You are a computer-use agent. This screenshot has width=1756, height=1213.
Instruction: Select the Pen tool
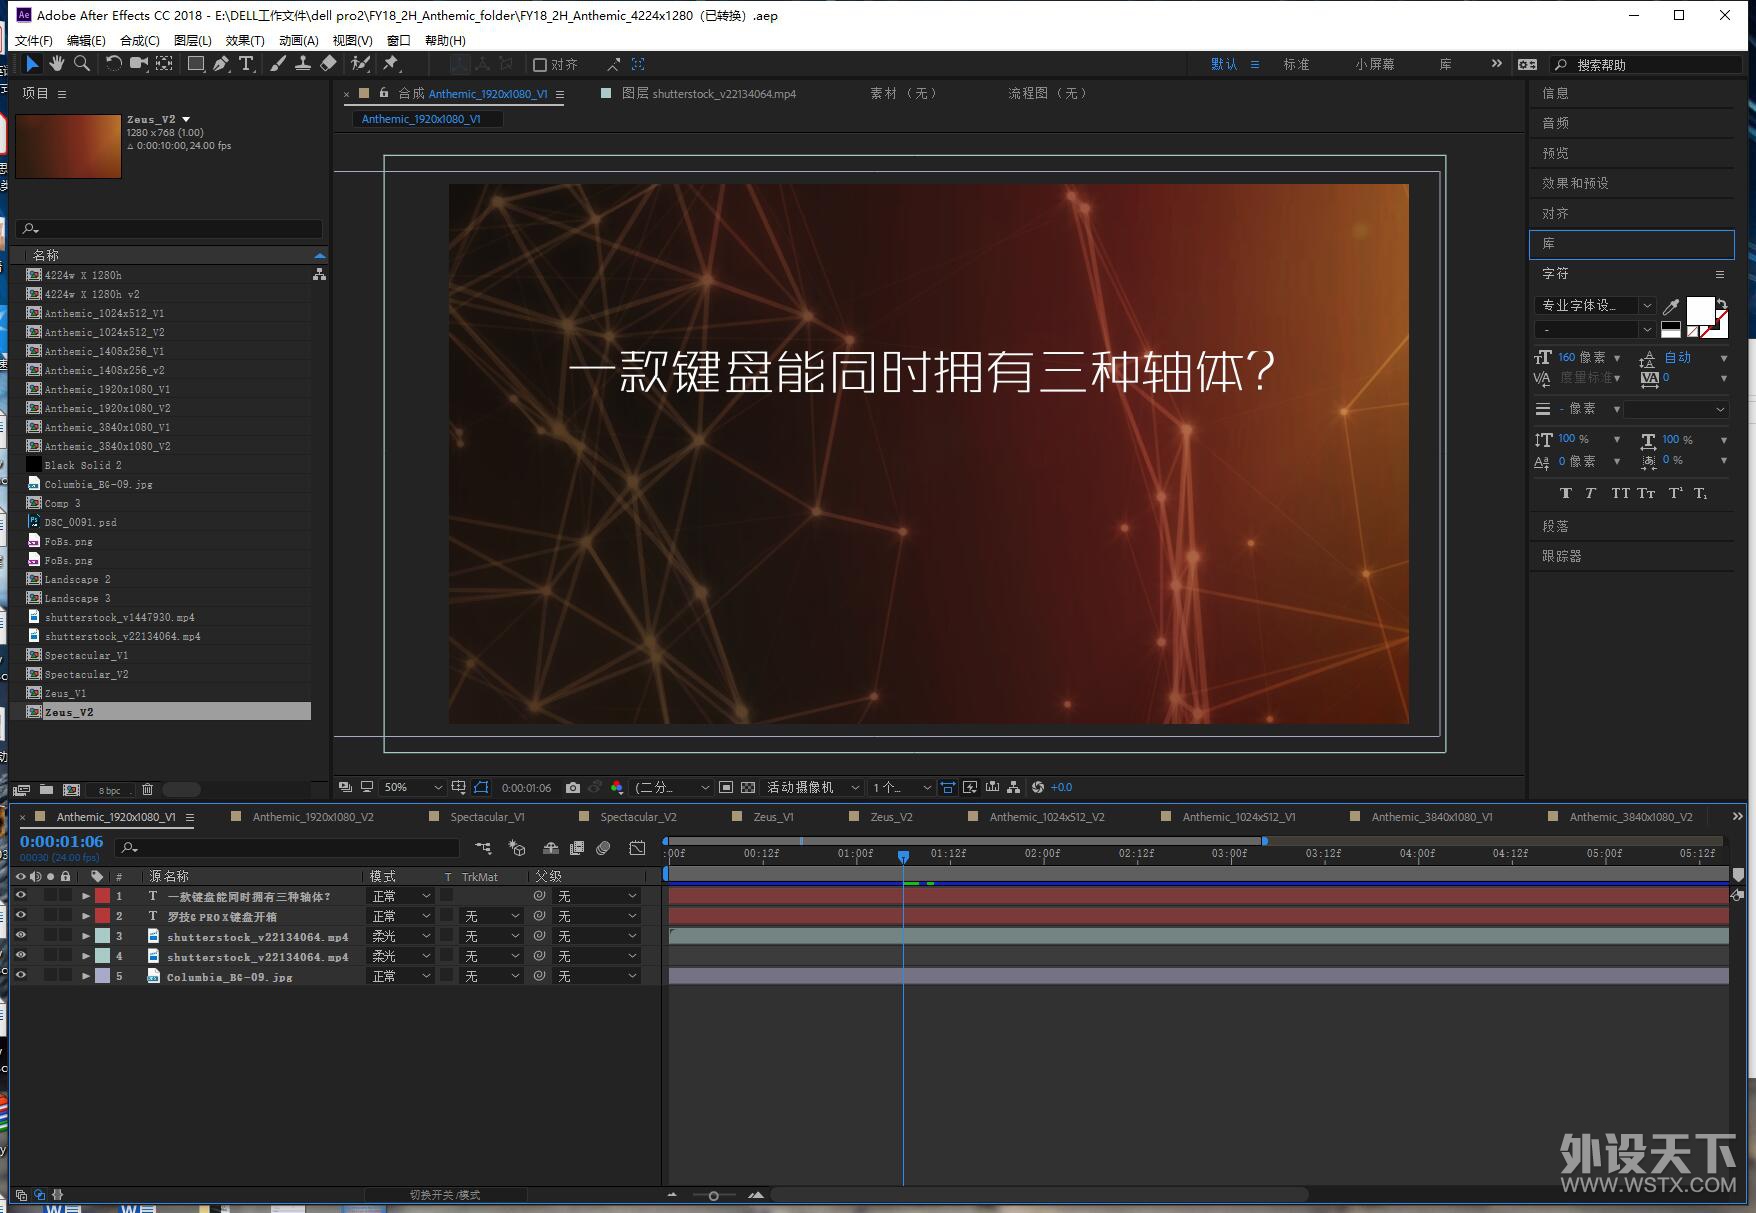click(x=221, y=64)
